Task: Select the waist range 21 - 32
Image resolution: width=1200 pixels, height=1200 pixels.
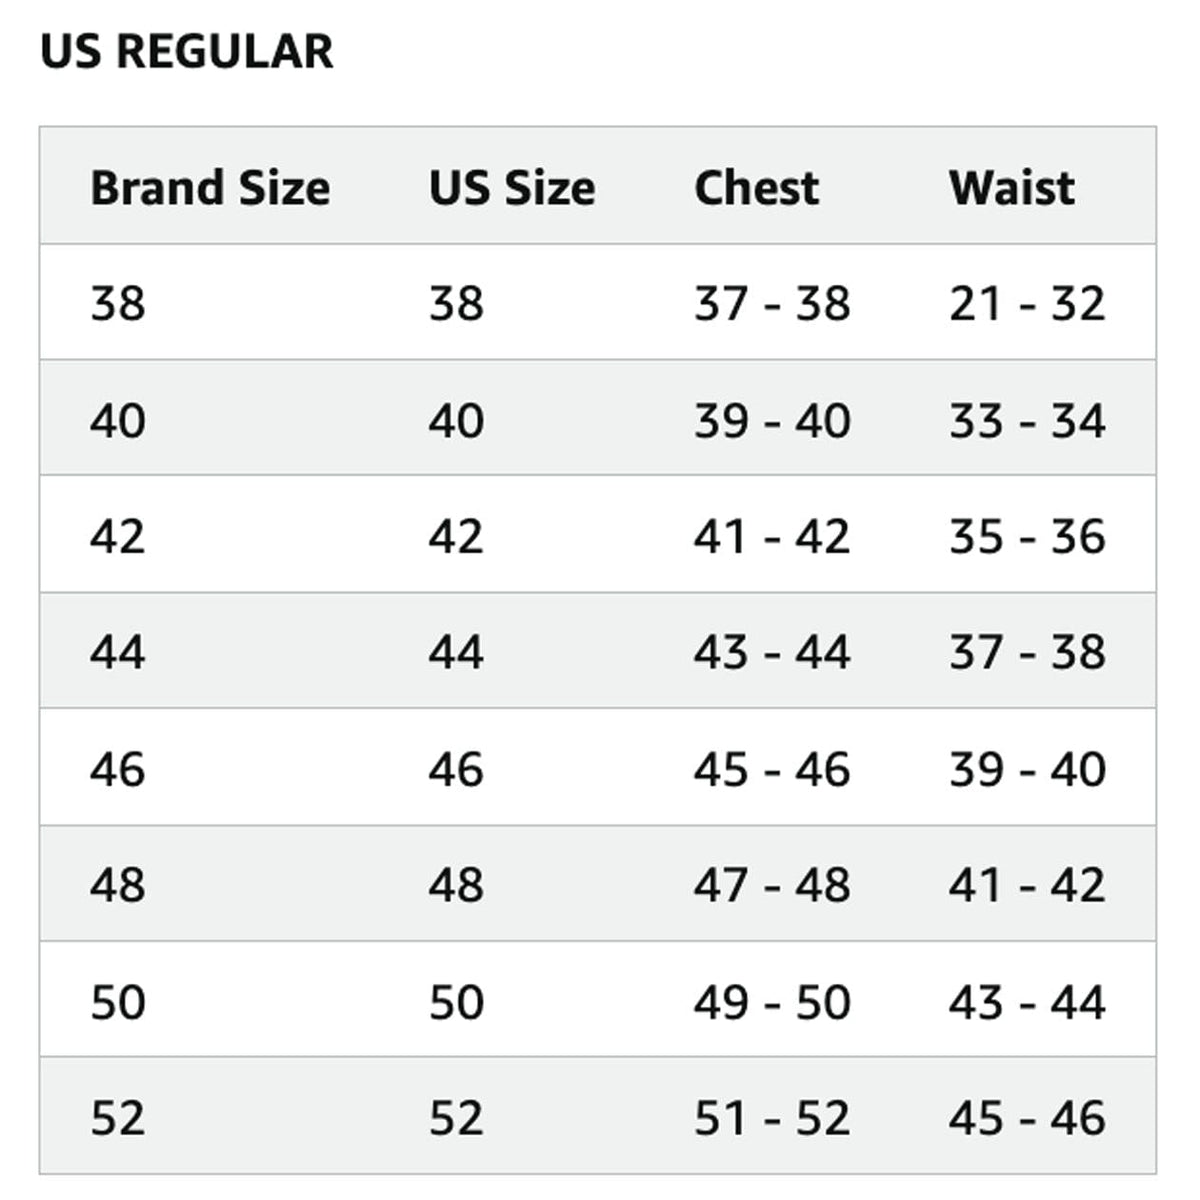Action: click(1027, 303)
